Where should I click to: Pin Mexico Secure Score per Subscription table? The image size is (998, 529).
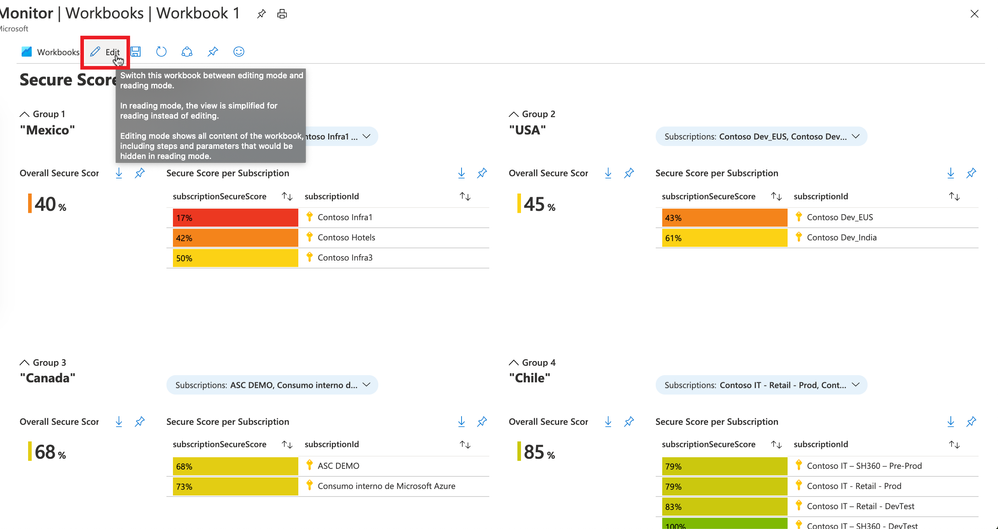click(x=482, y=173)
